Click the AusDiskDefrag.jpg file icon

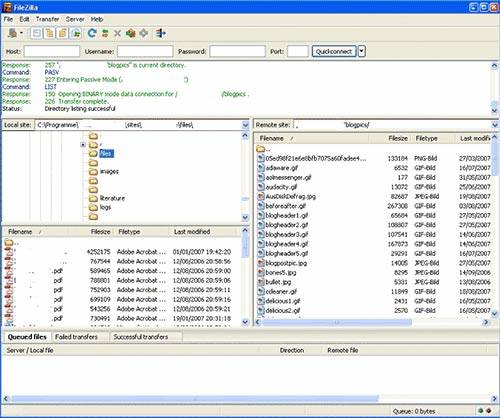(261, 196)
